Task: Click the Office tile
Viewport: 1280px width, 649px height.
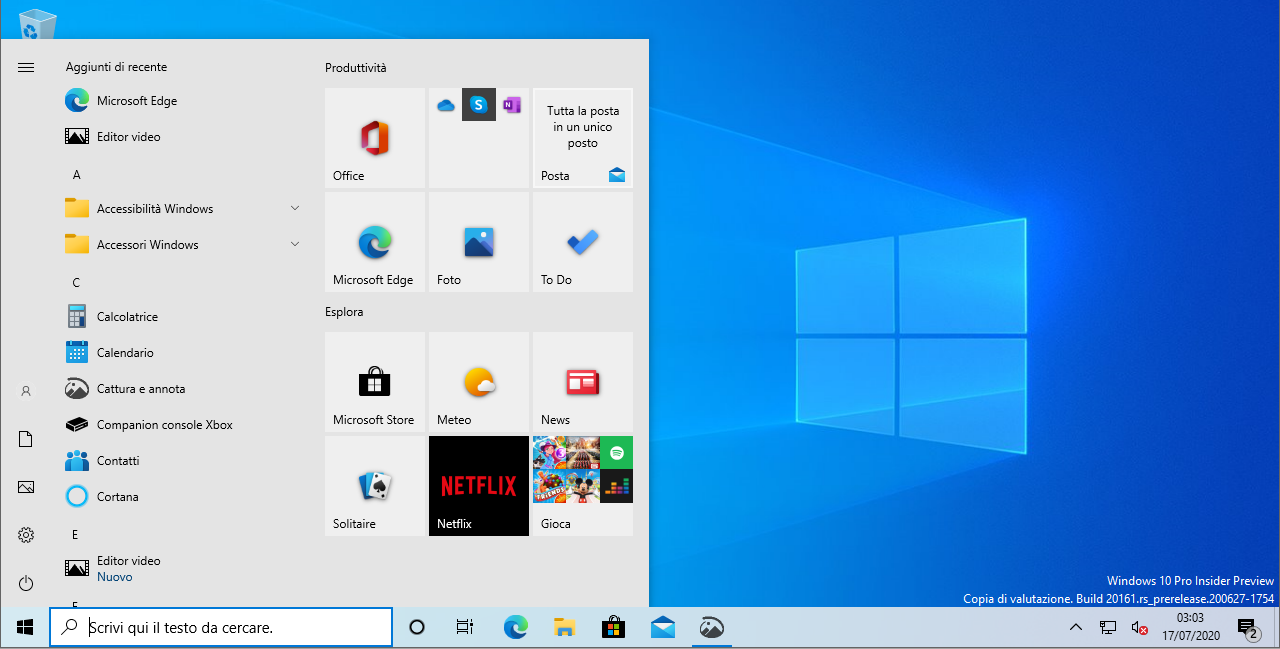Action: (375, 138)
